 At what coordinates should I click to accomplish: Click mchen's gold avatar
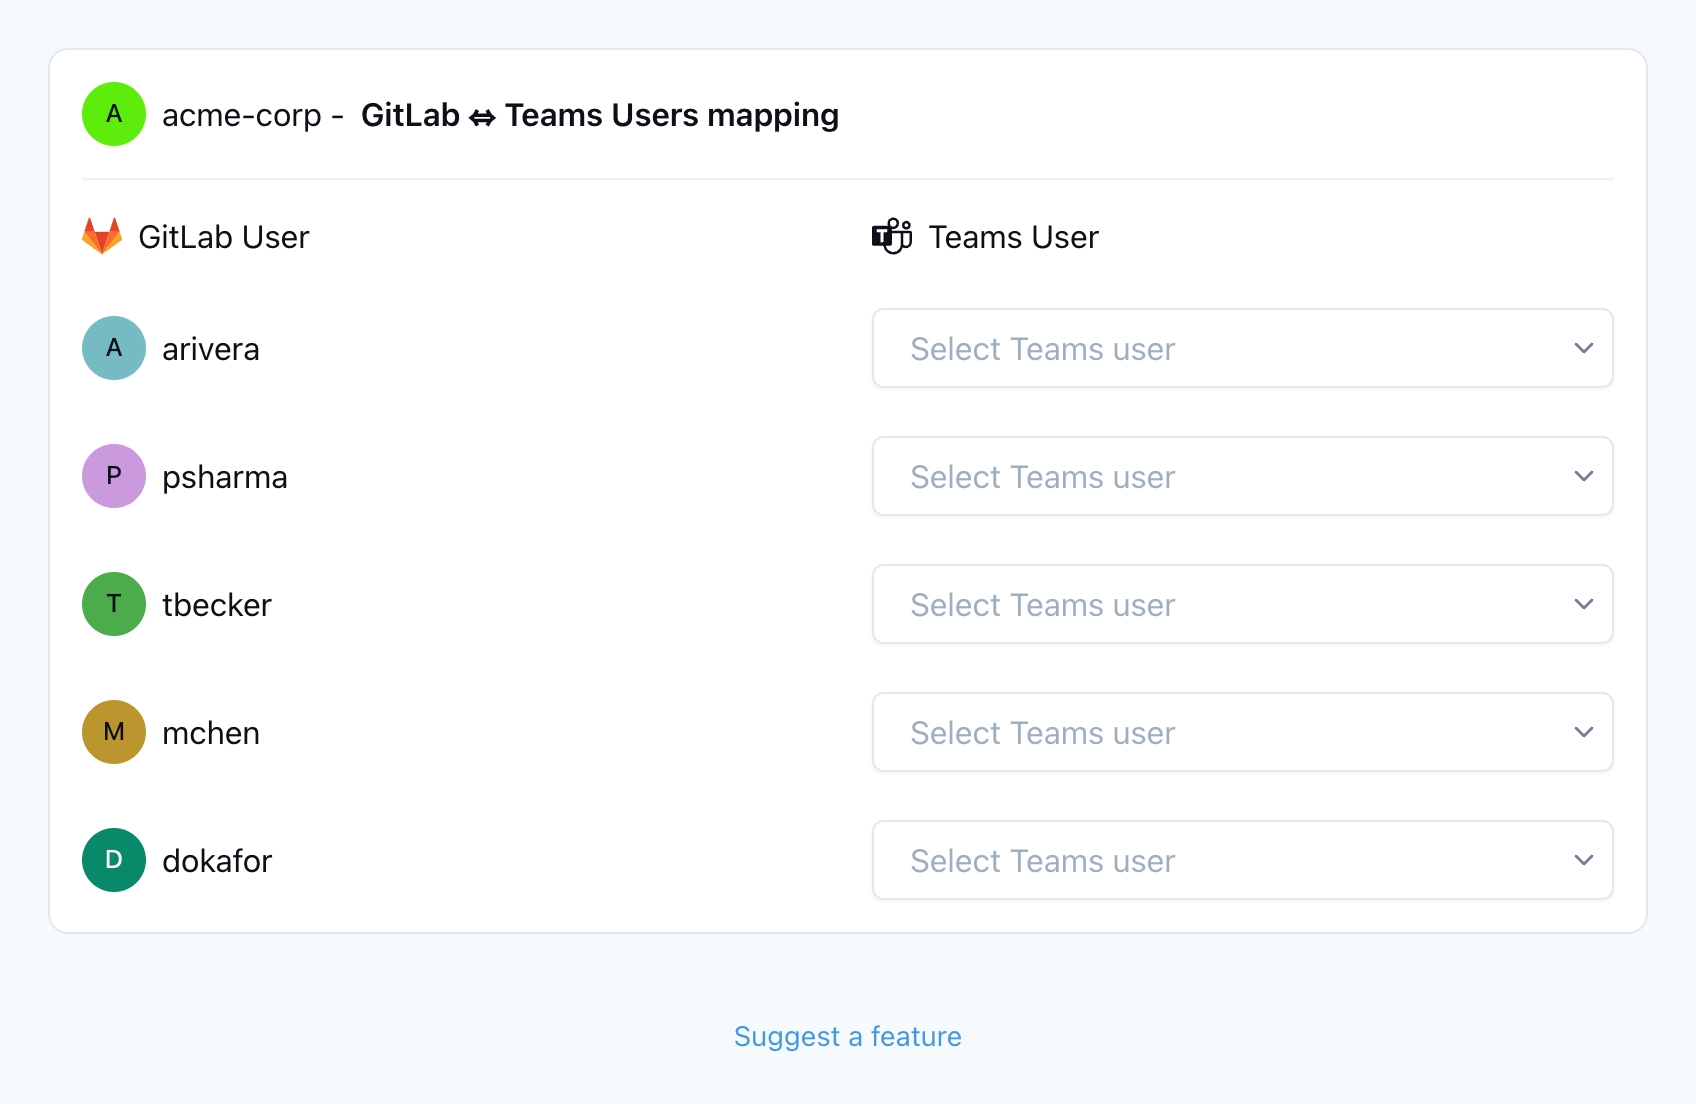pos(114,732)
